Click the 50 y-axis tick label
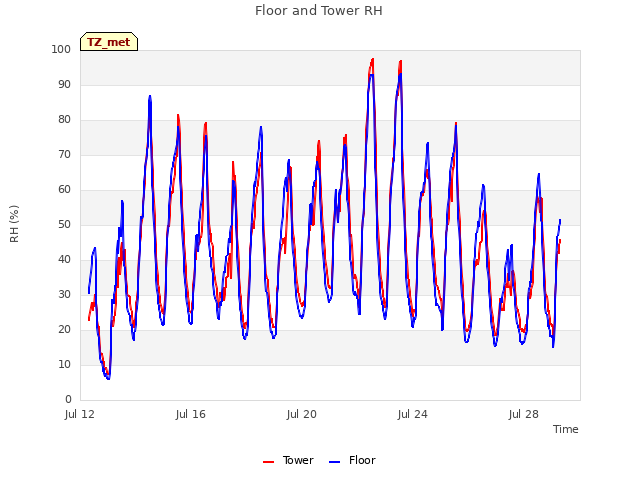This screenshot has height=480, width=640. (64, 224)
